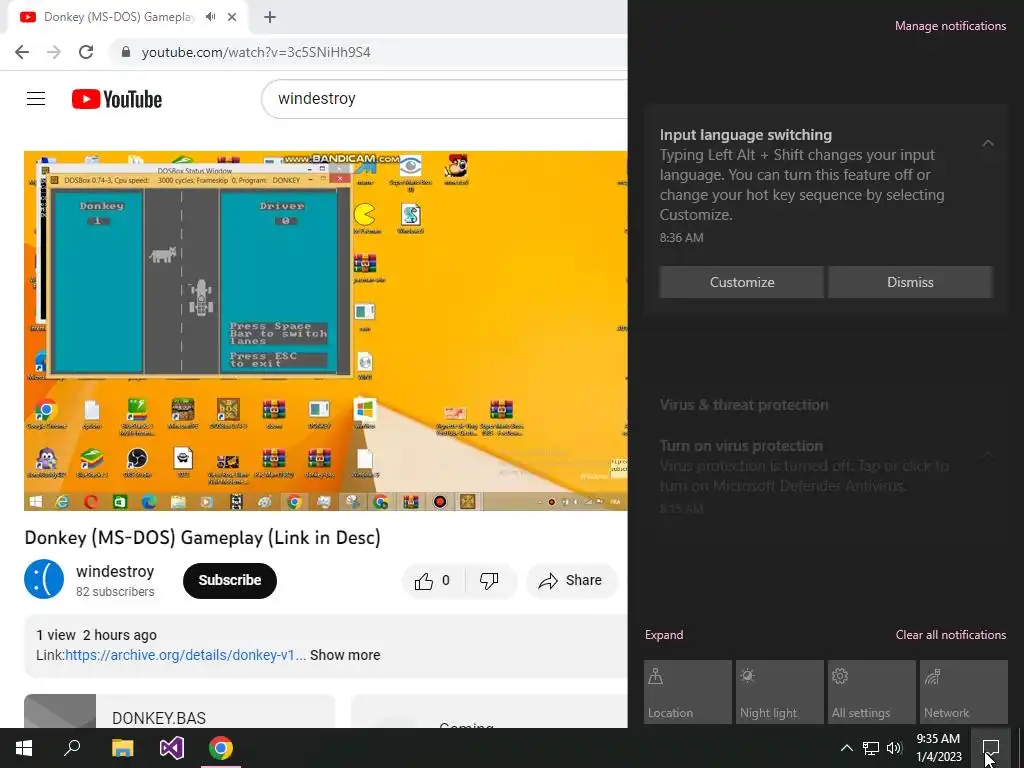The image size is (1024, 768).
Task: Open the YouTube guide hamburger menu
Action: pyautogui.click(x=36, y=99)
